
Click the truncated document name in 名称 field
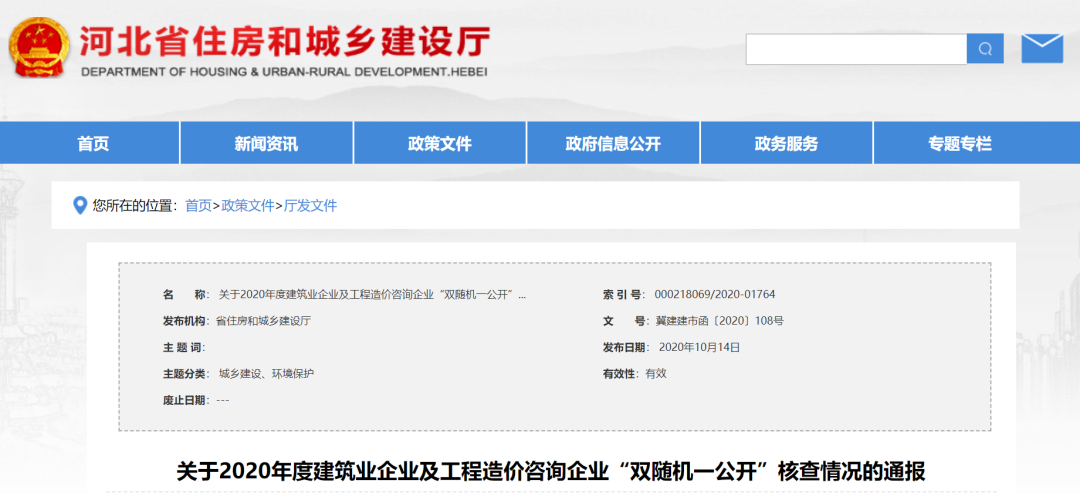pos(371,295)
